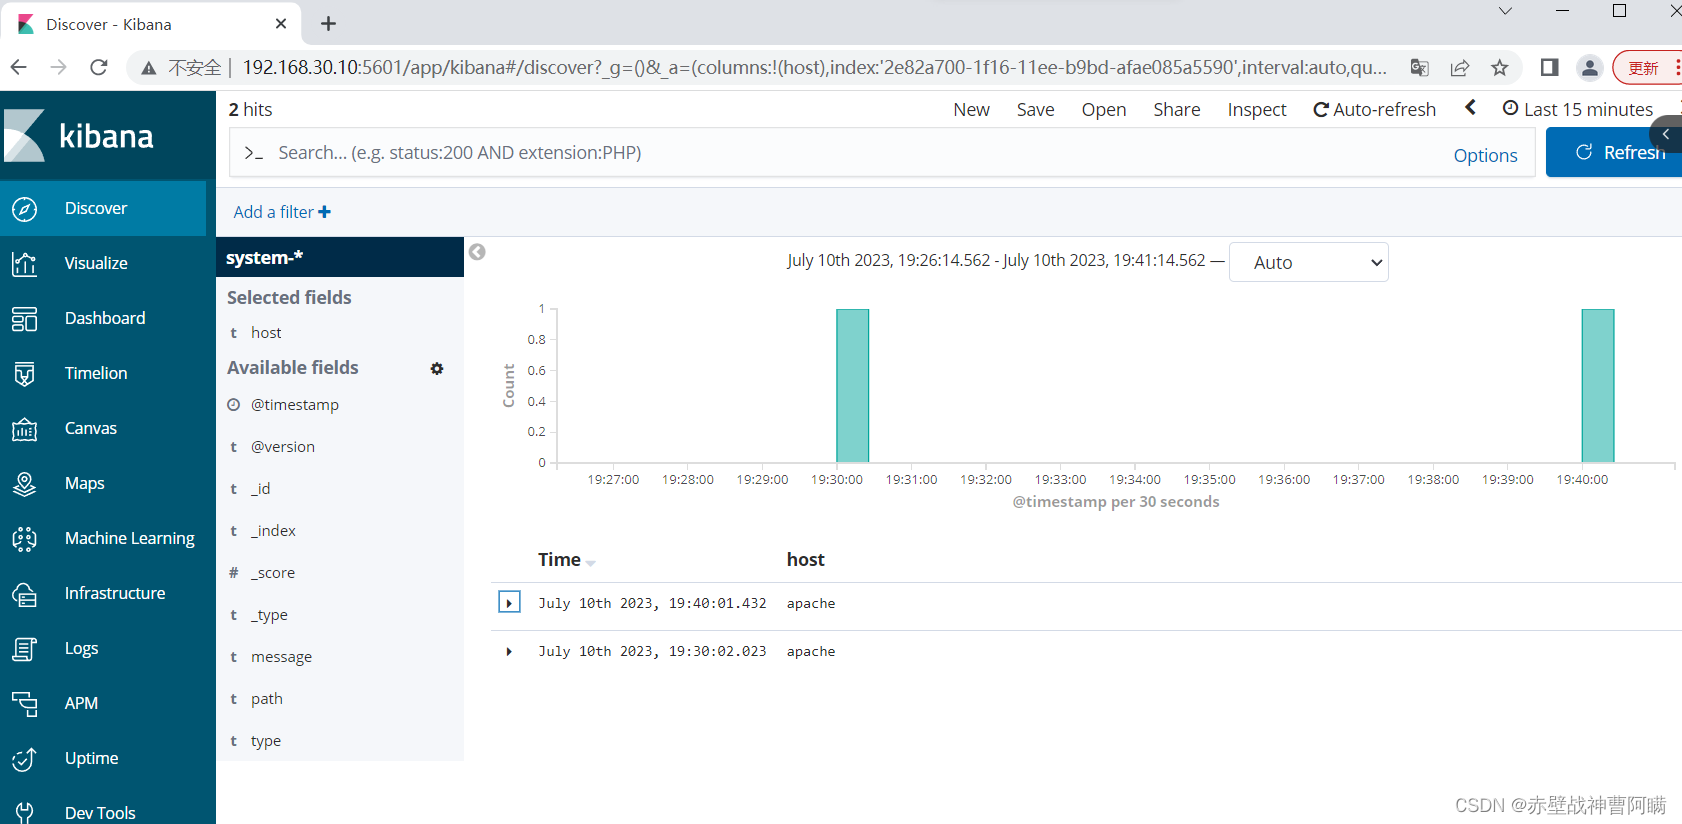Click the plus icon to add a filter

tap(324, 212)
